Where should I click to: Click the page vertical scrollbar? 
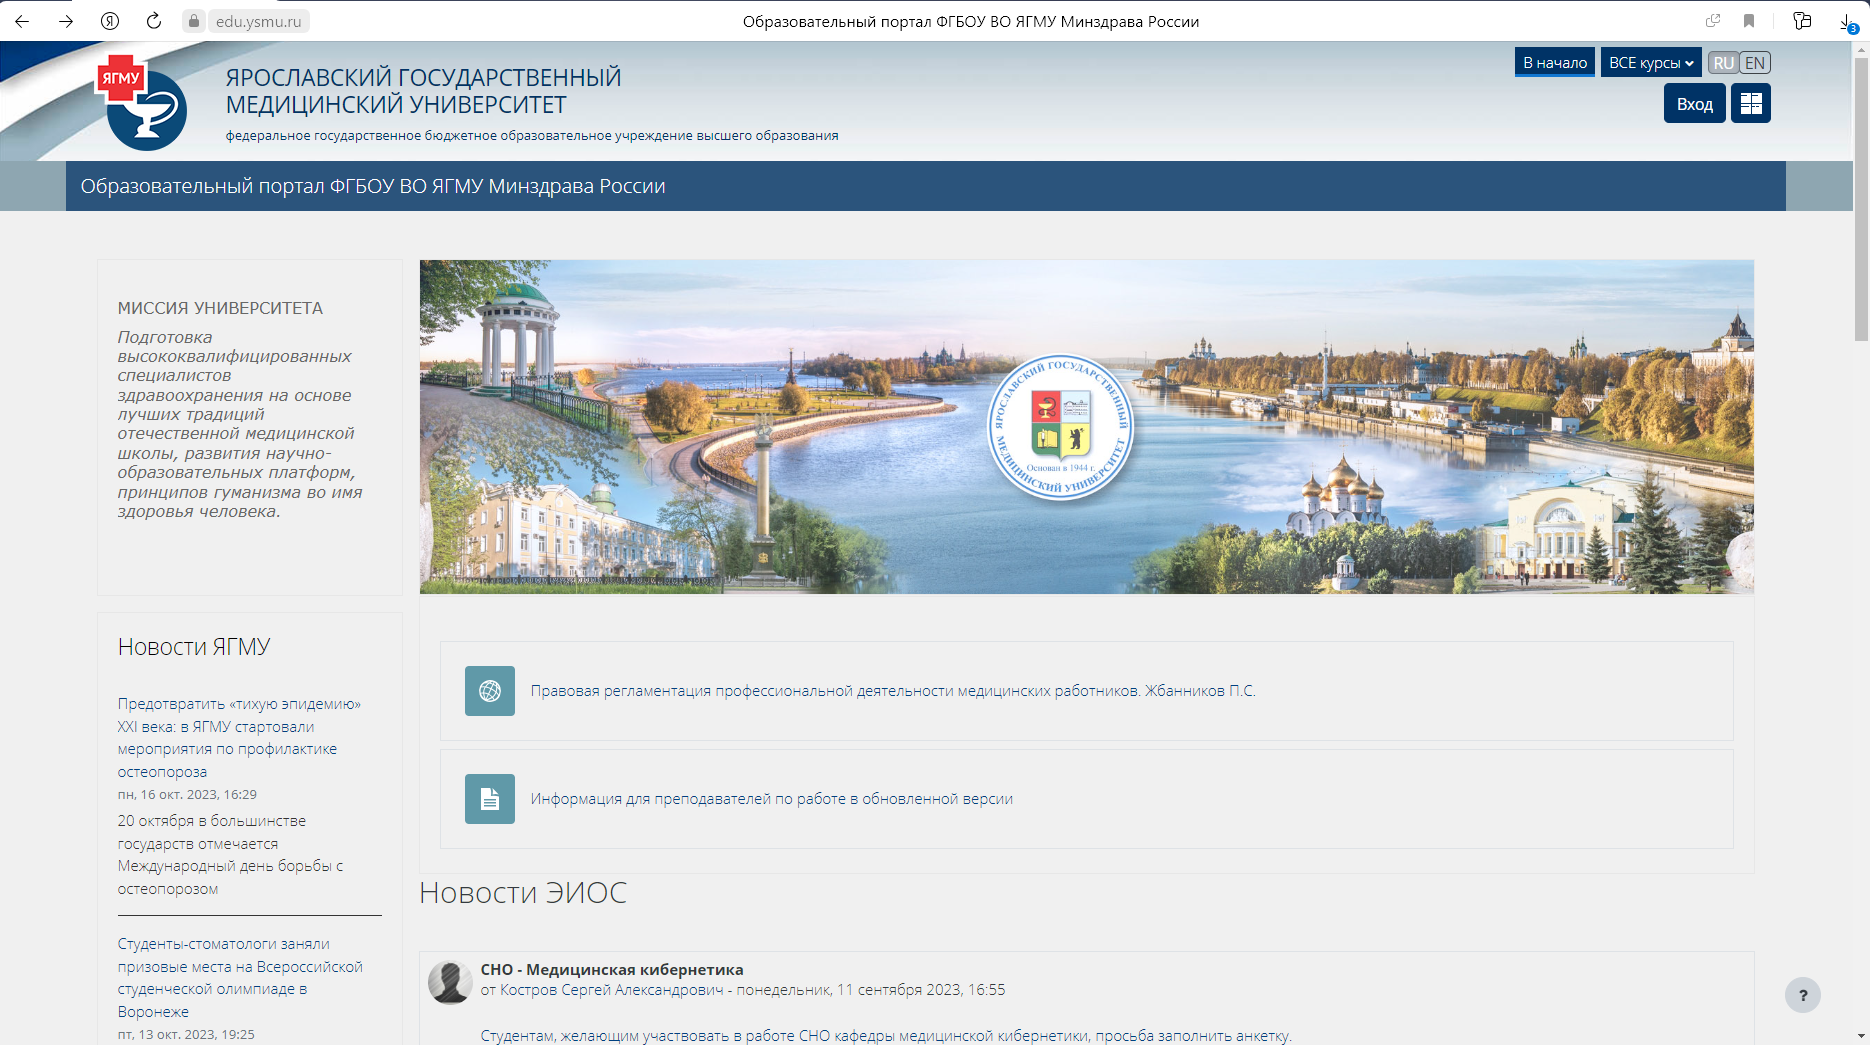tap(1861, 200)
